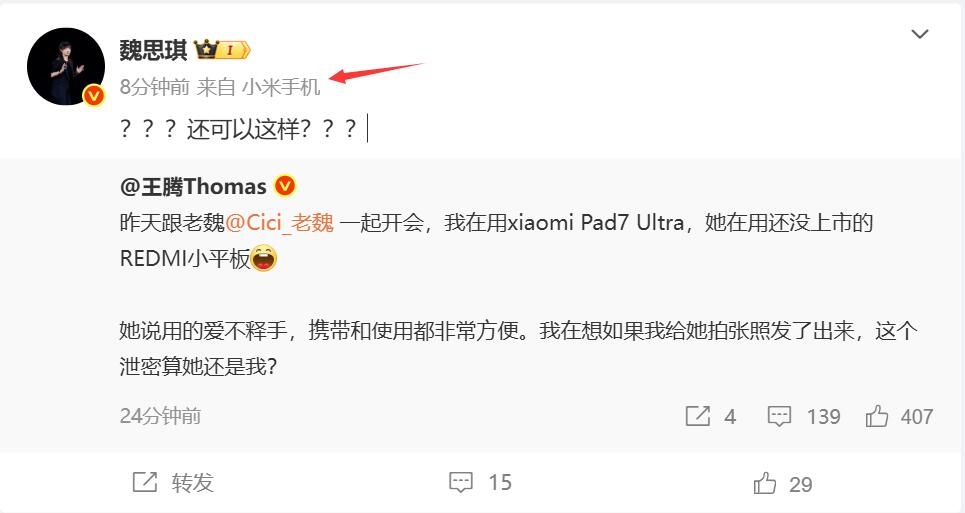Open @王腾Thomas profile link

point(193,186)
